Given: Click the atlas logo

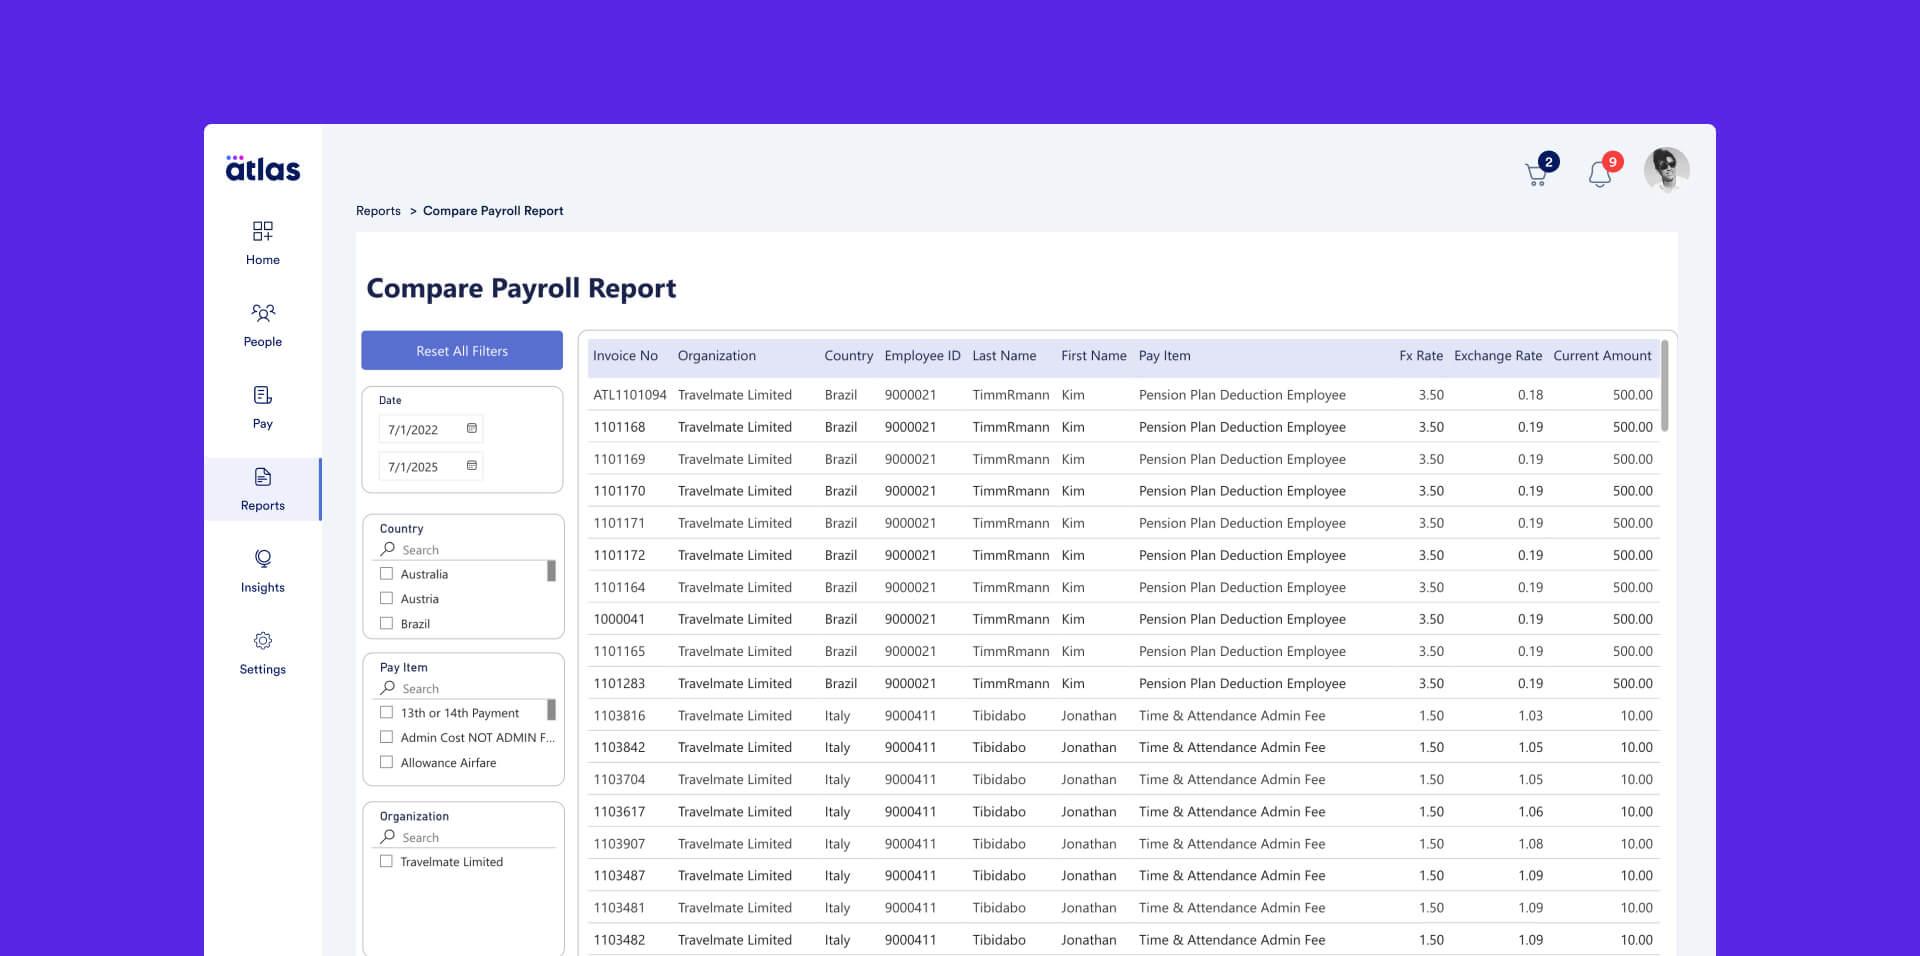Looking at the screenshot, I should (x=263, y=168).
